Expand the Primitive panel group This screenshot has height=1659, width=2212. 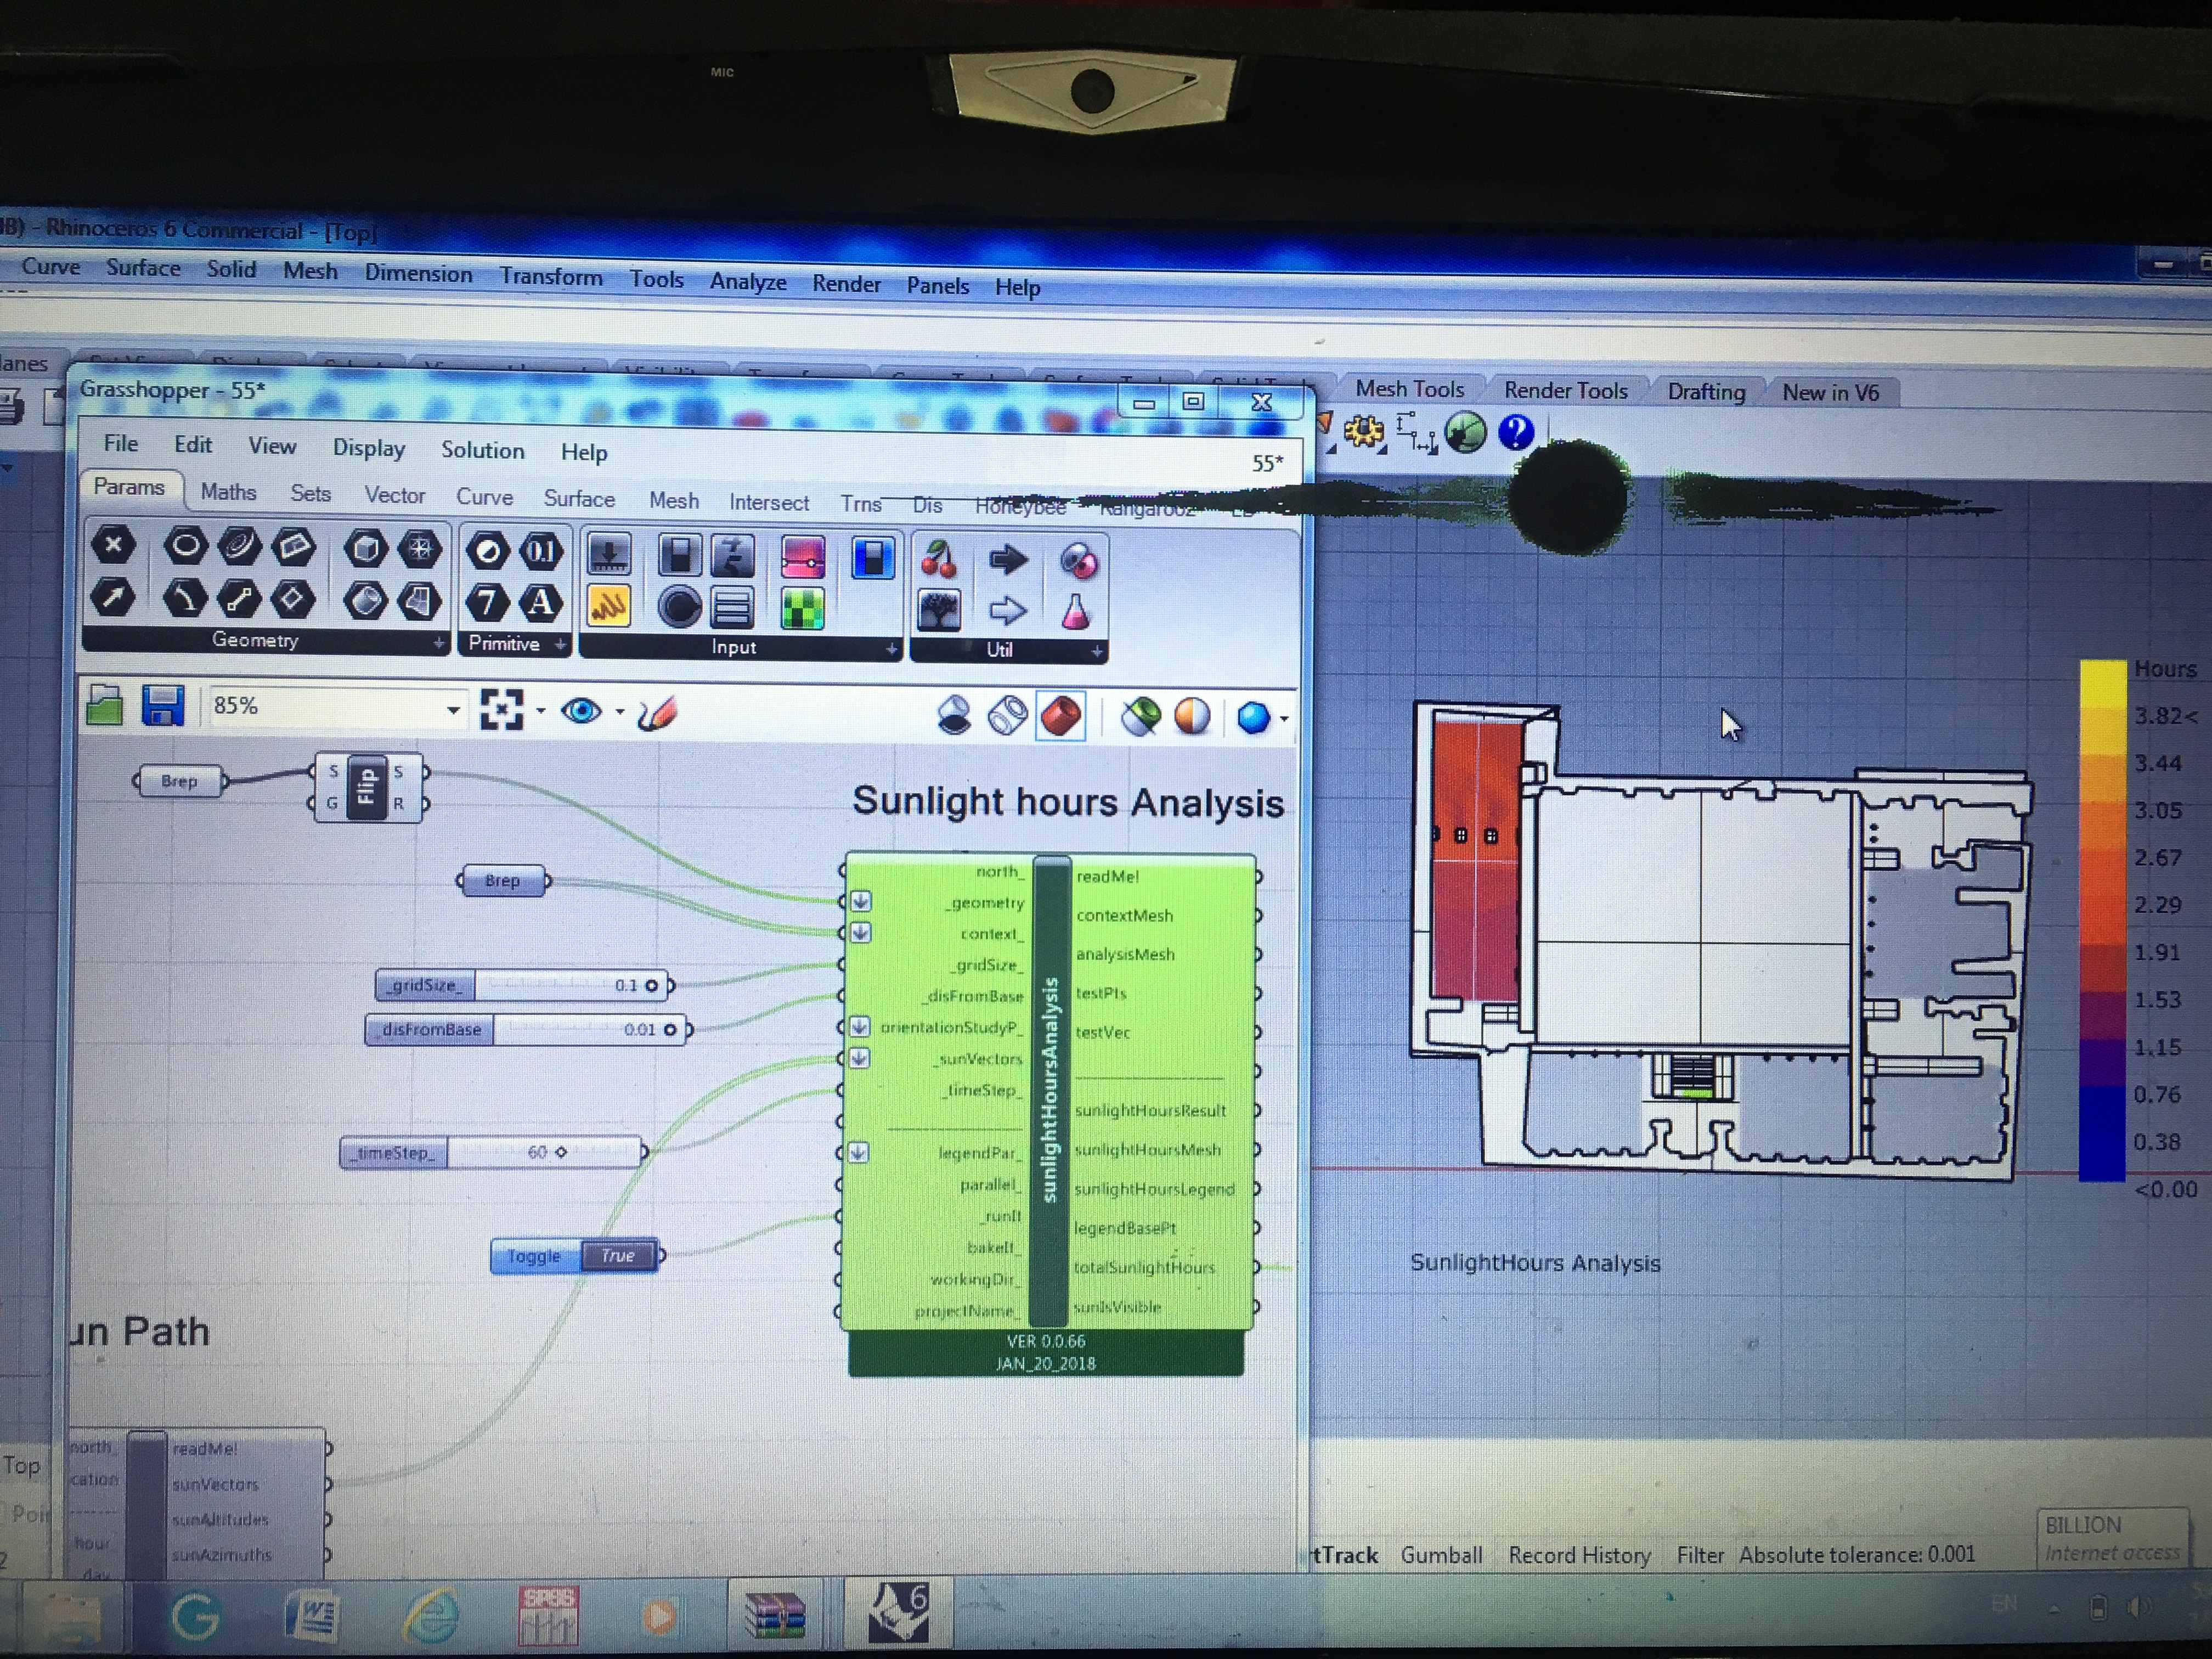(x=561, y=645)
